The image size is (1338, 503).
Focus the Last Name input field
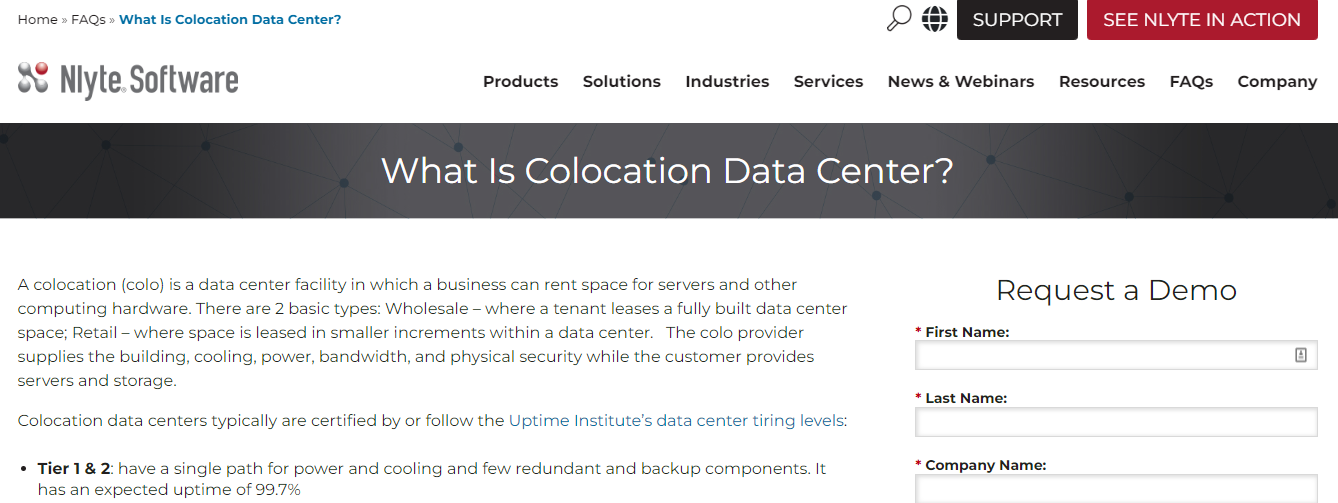(x=1116, y=422)
